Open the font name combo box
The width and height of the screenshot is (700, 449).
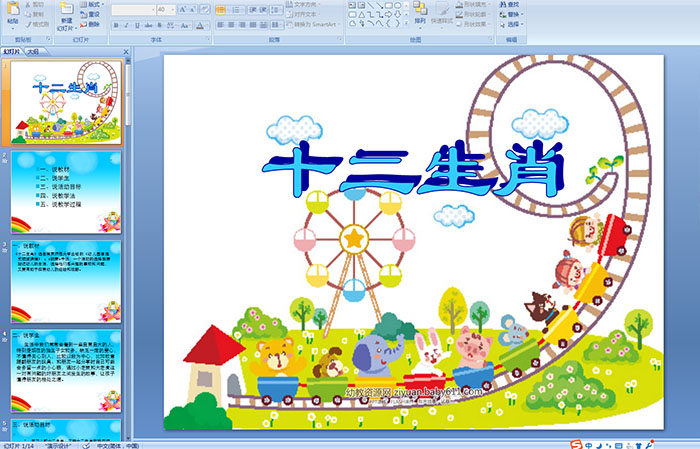point(133,10)
